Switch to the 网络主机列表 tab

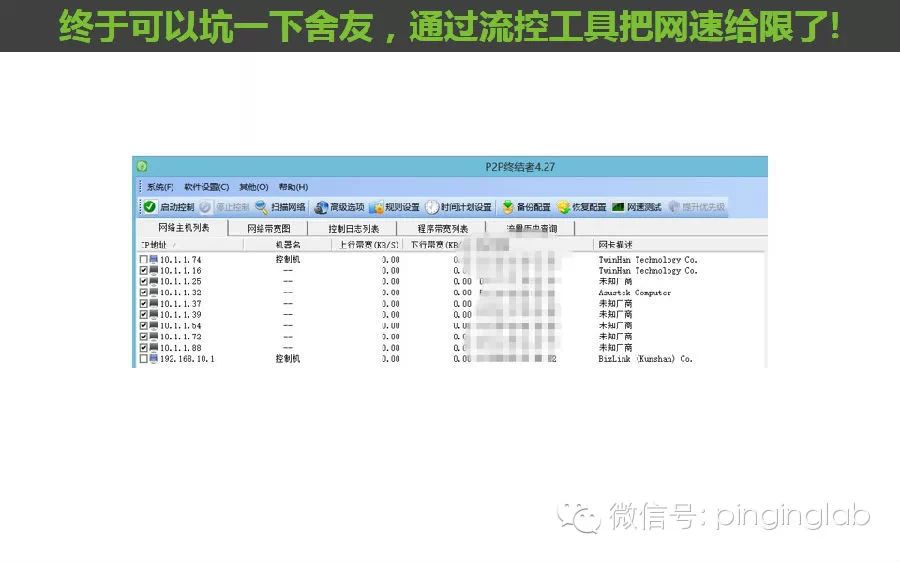(184, 227)
